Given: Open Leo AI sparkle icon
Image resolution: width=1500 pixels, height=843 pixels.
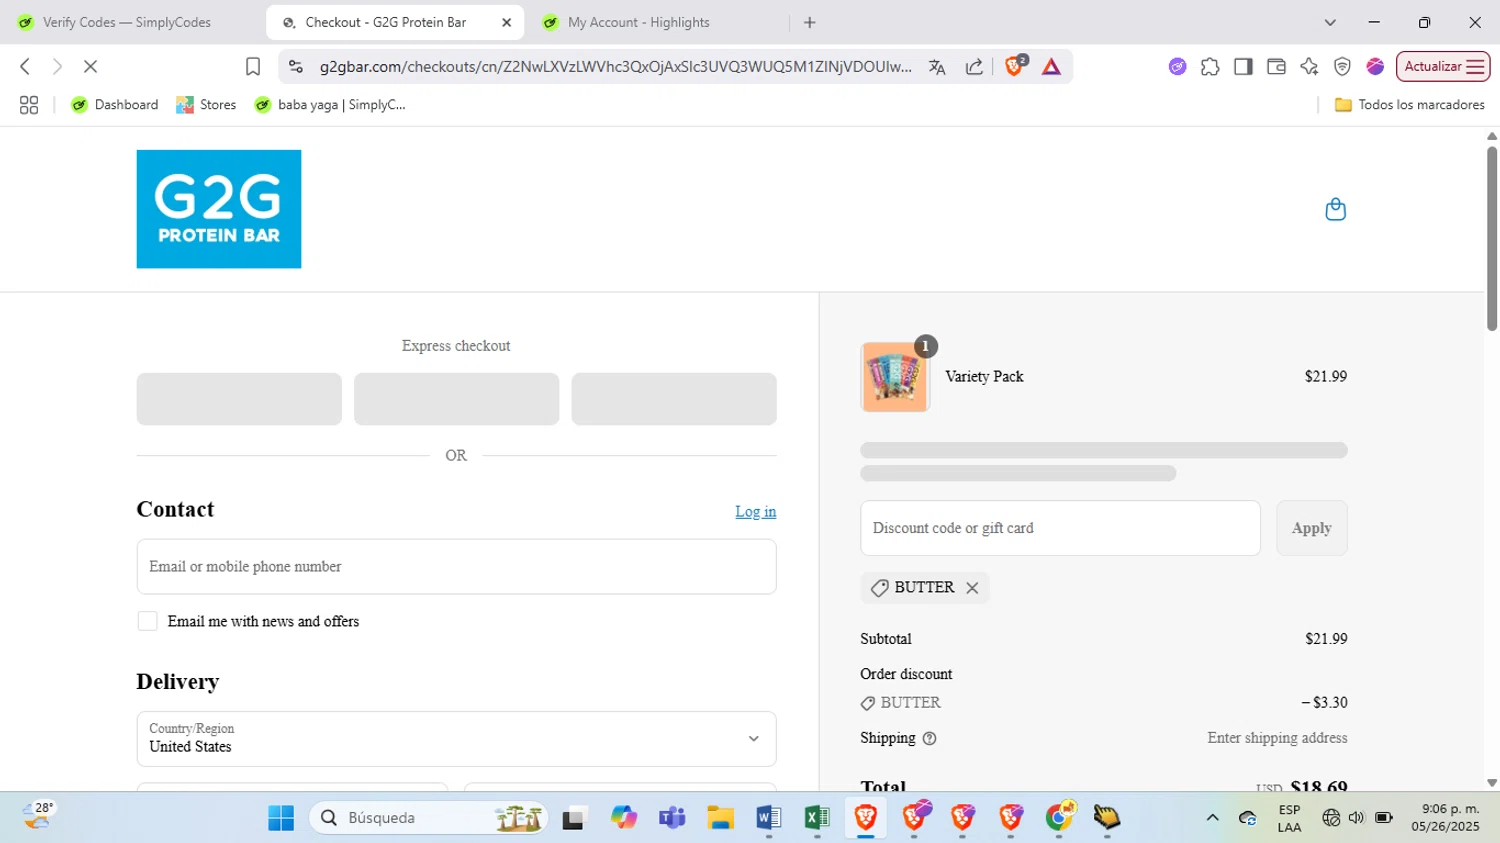Looking at the screenshot, I should coord(1309,67).
